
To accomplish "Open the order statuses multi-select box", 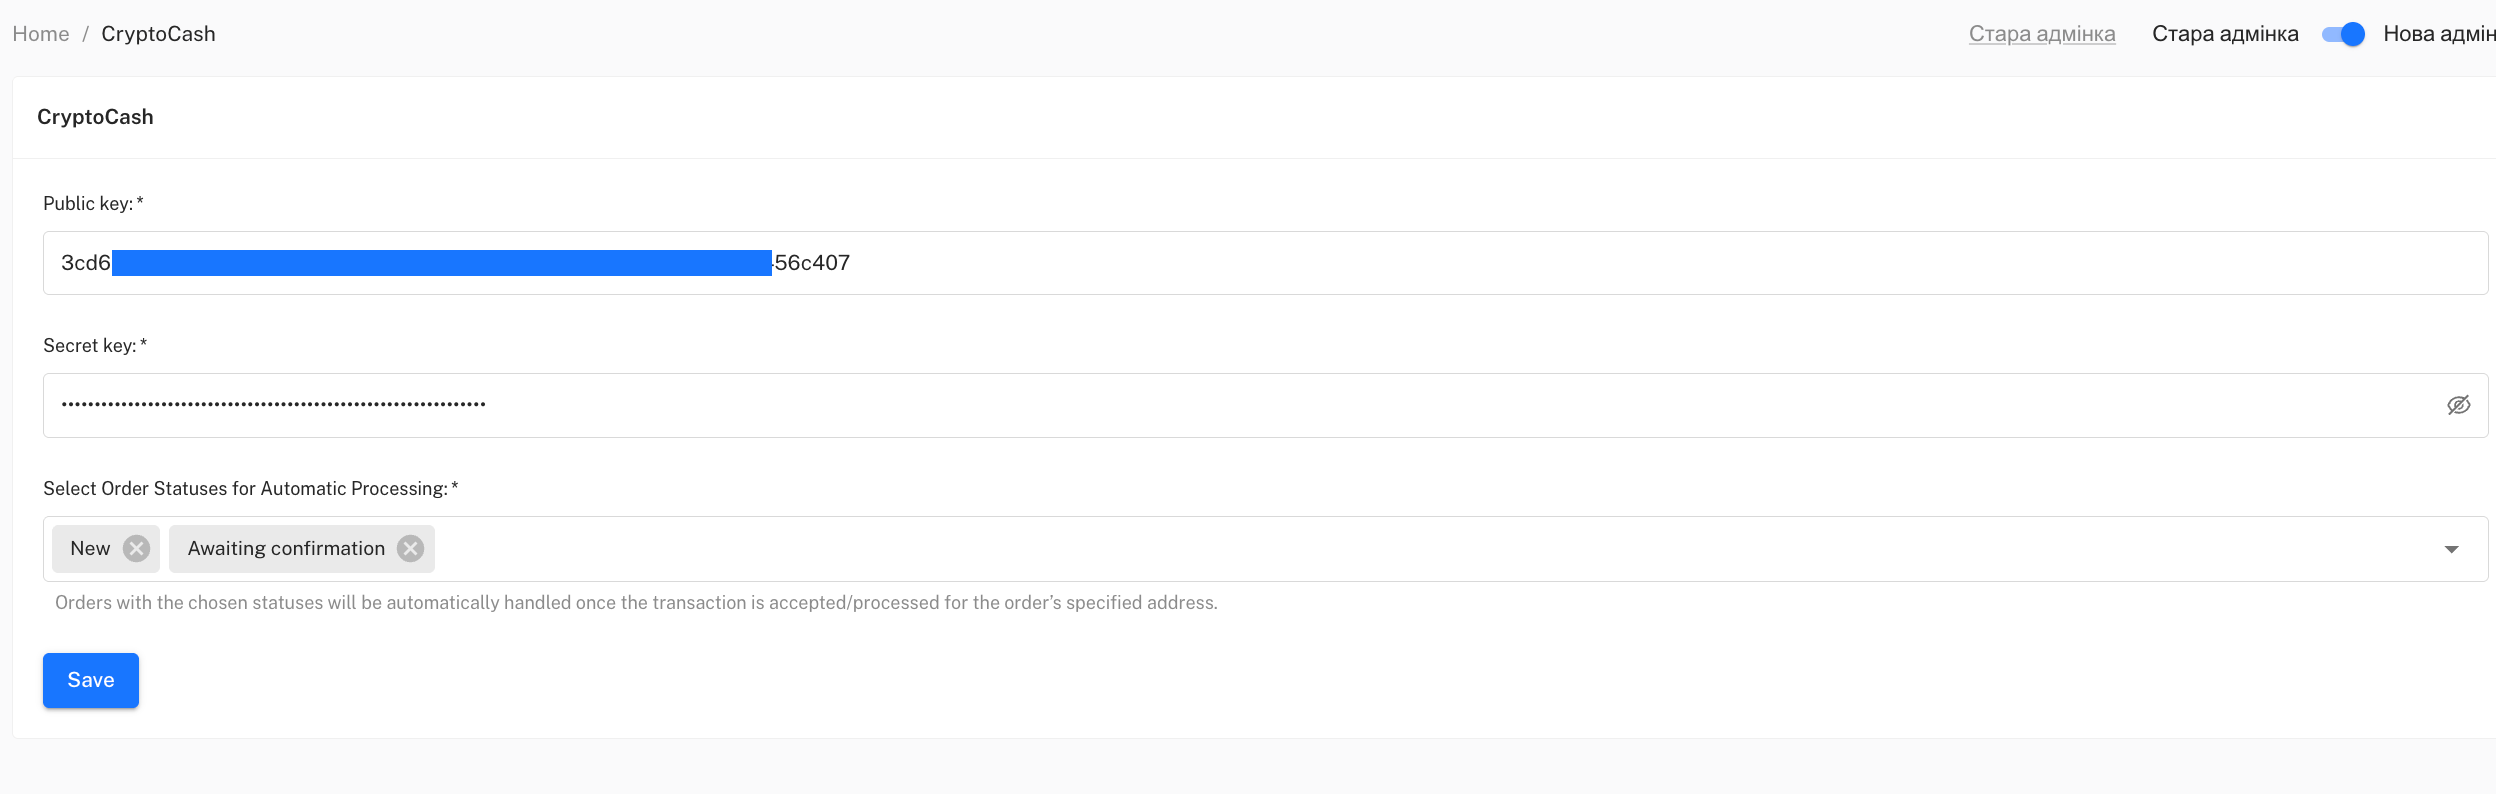I will pos(1400,549).
